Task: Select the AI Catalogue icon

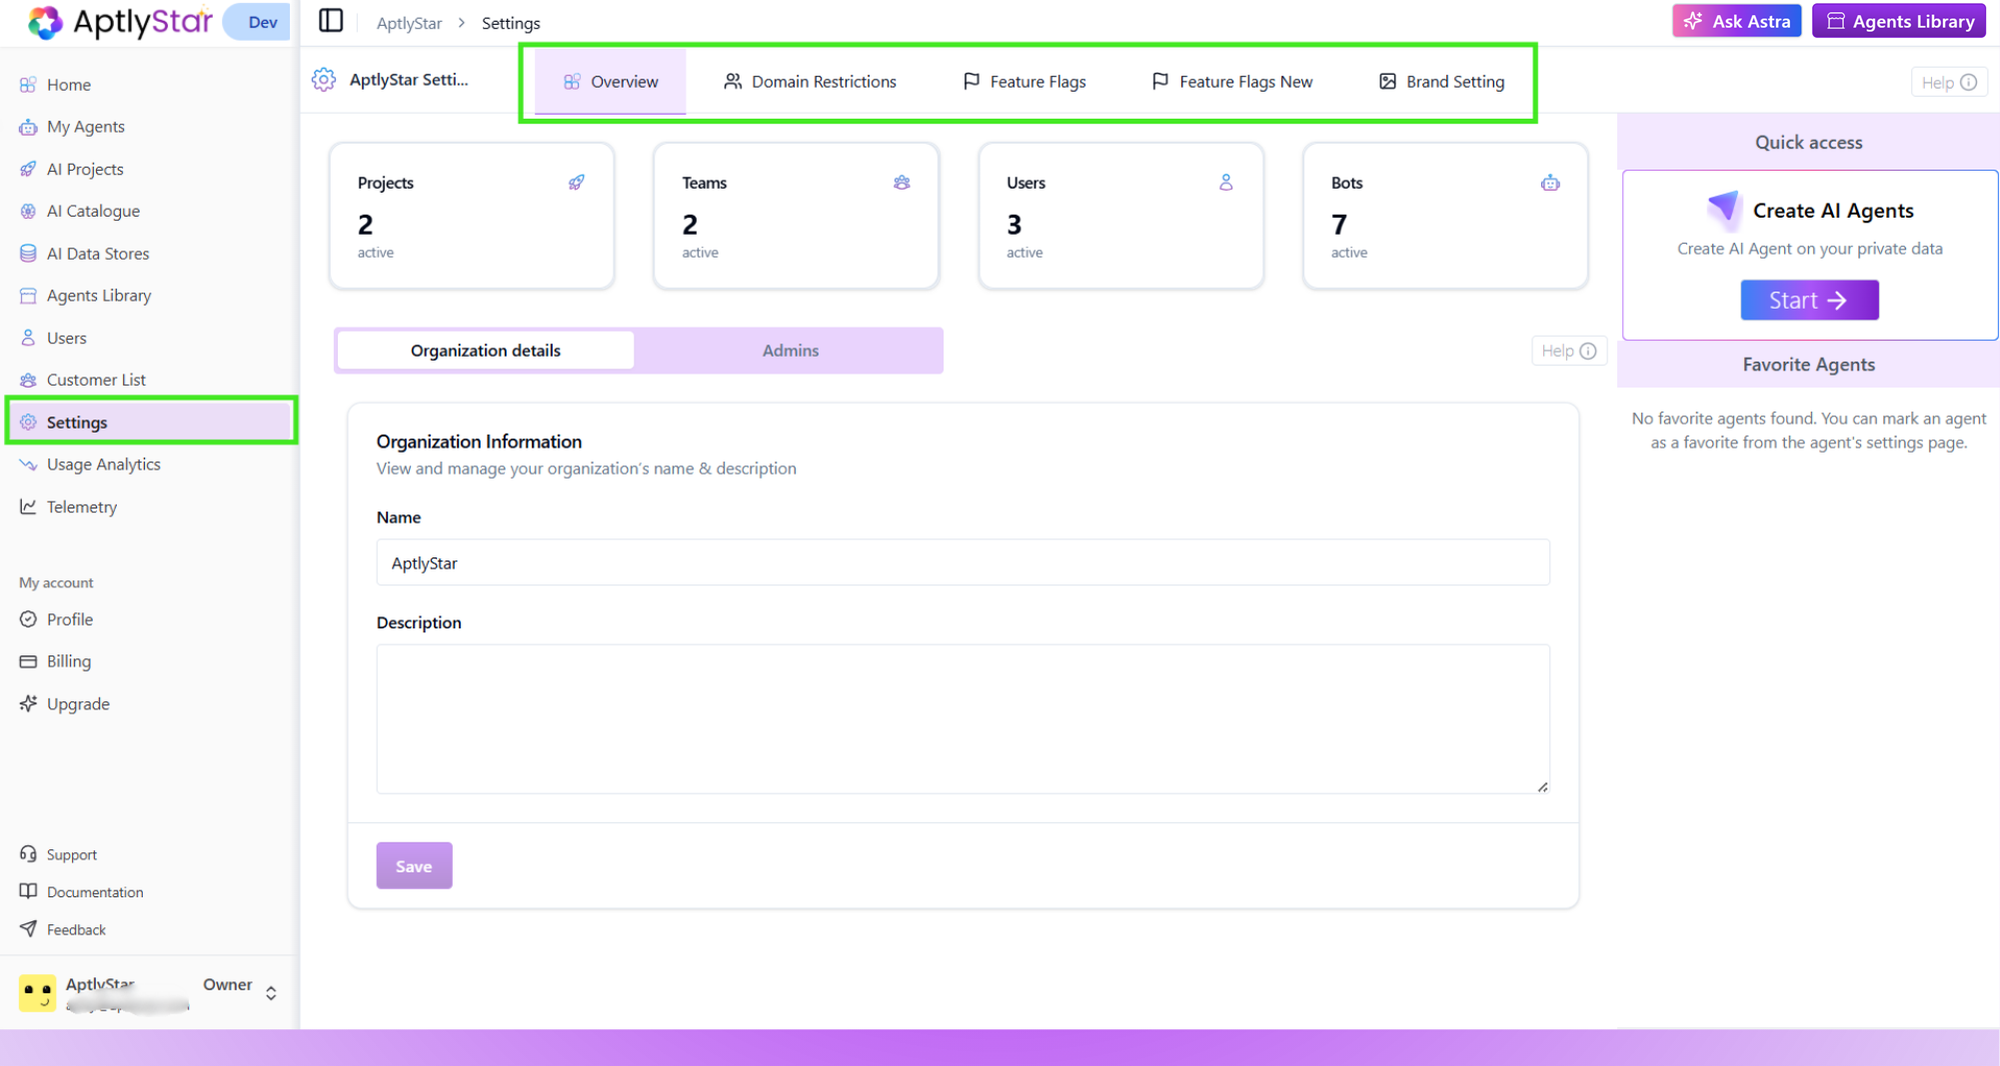Action: click(28, 210)
